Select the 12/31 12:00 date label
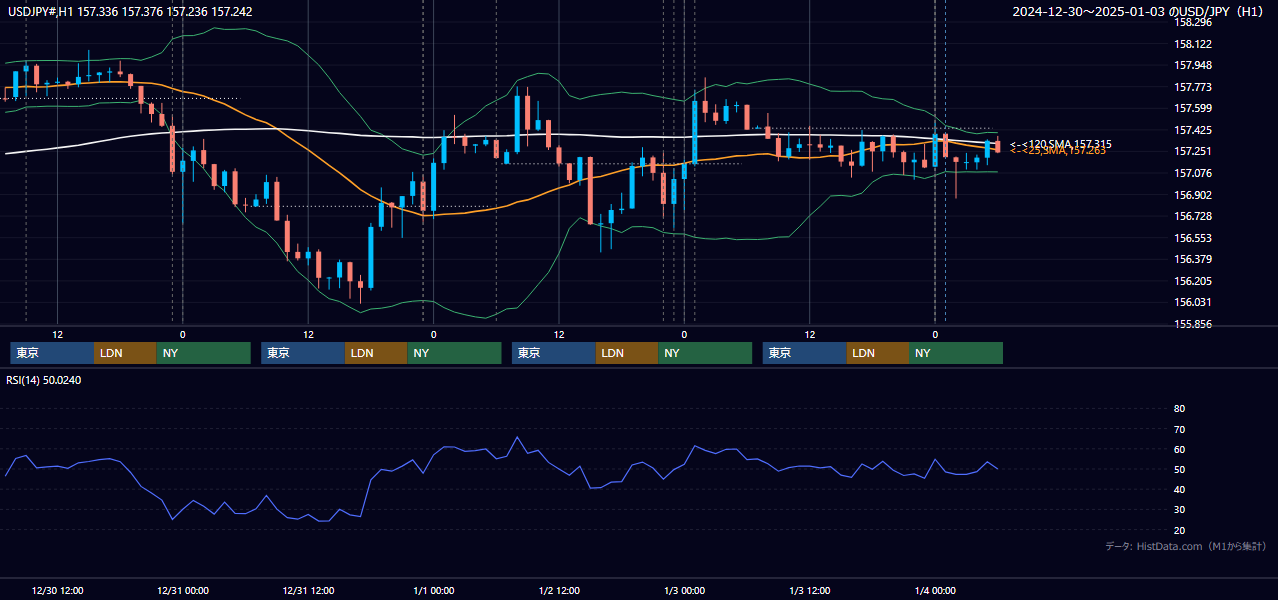The width and height of the screenshot is (1278, 600). click(309, 590)
